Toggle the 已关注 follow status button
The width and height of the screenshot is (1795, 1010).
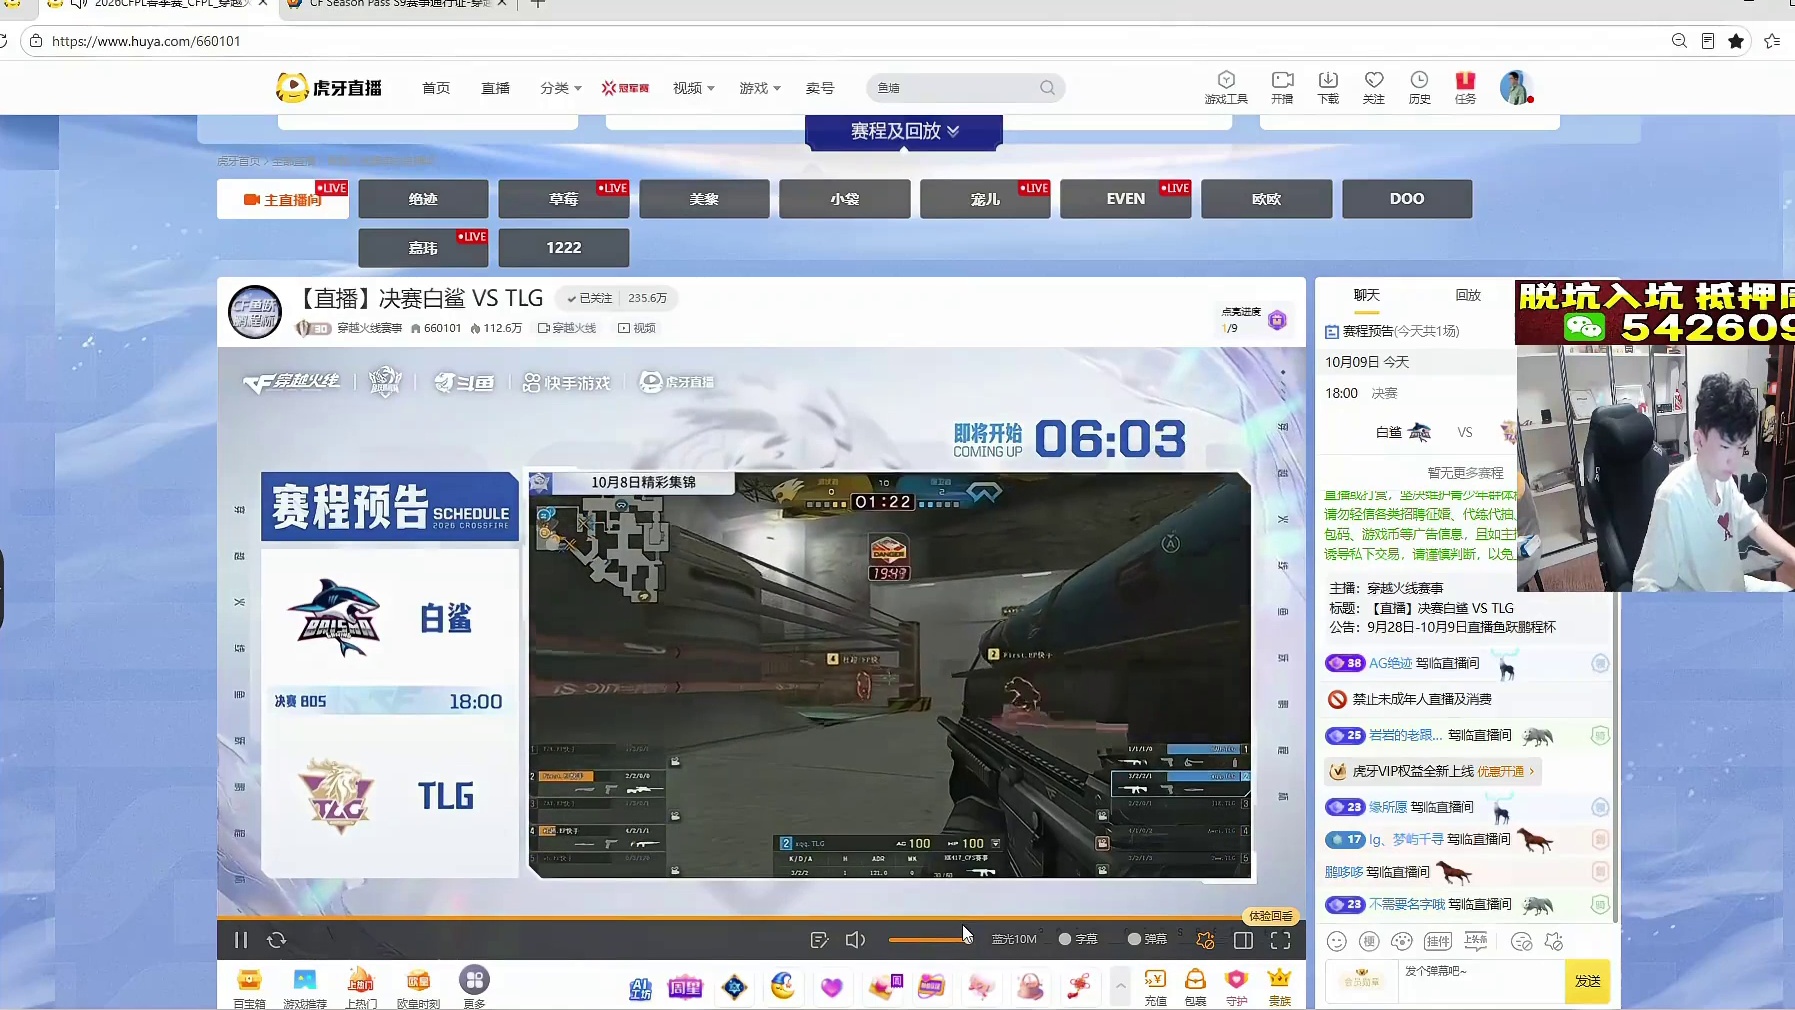[x=590, y=298]
